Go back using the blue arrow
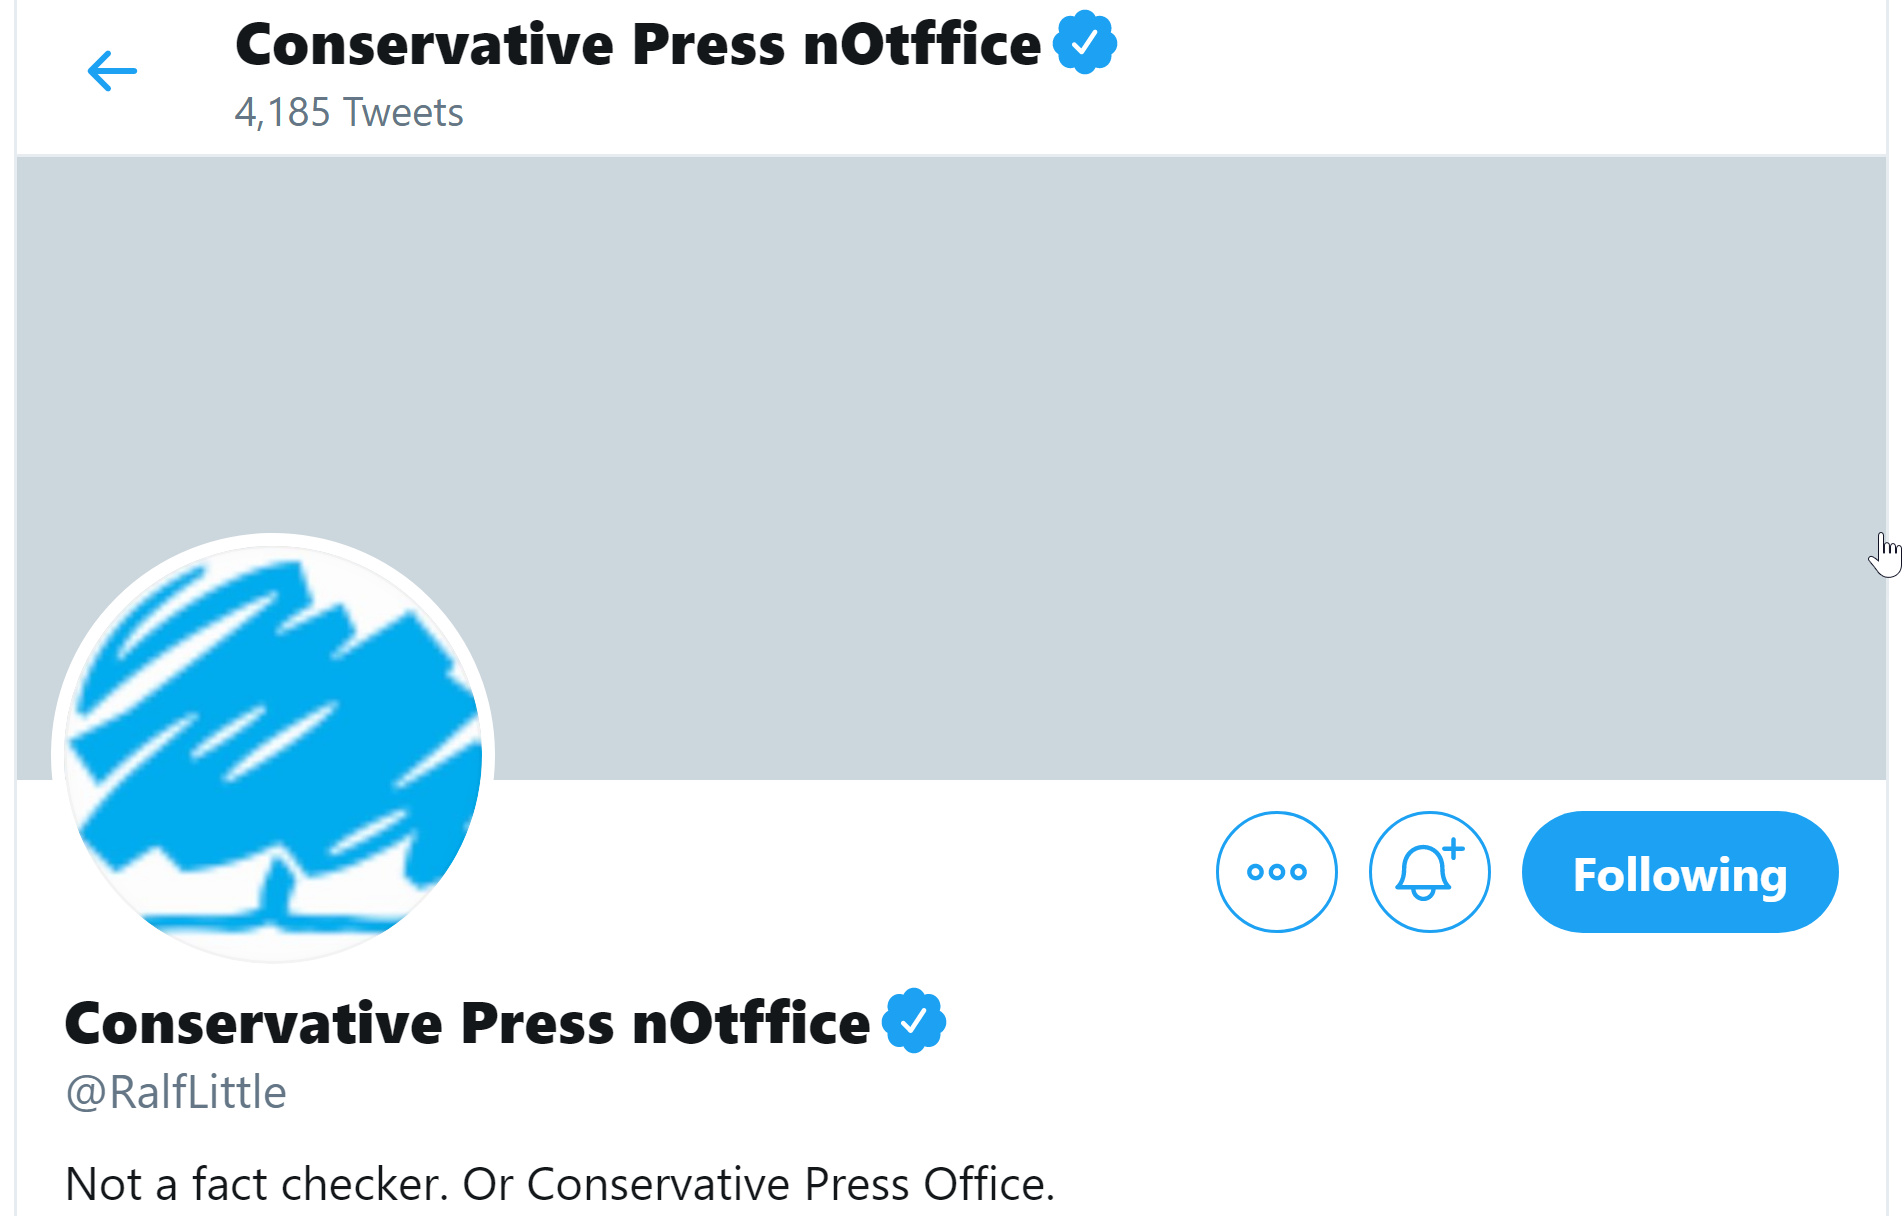The width and height of the screenshot is (1904, 1216). [112, 71]
